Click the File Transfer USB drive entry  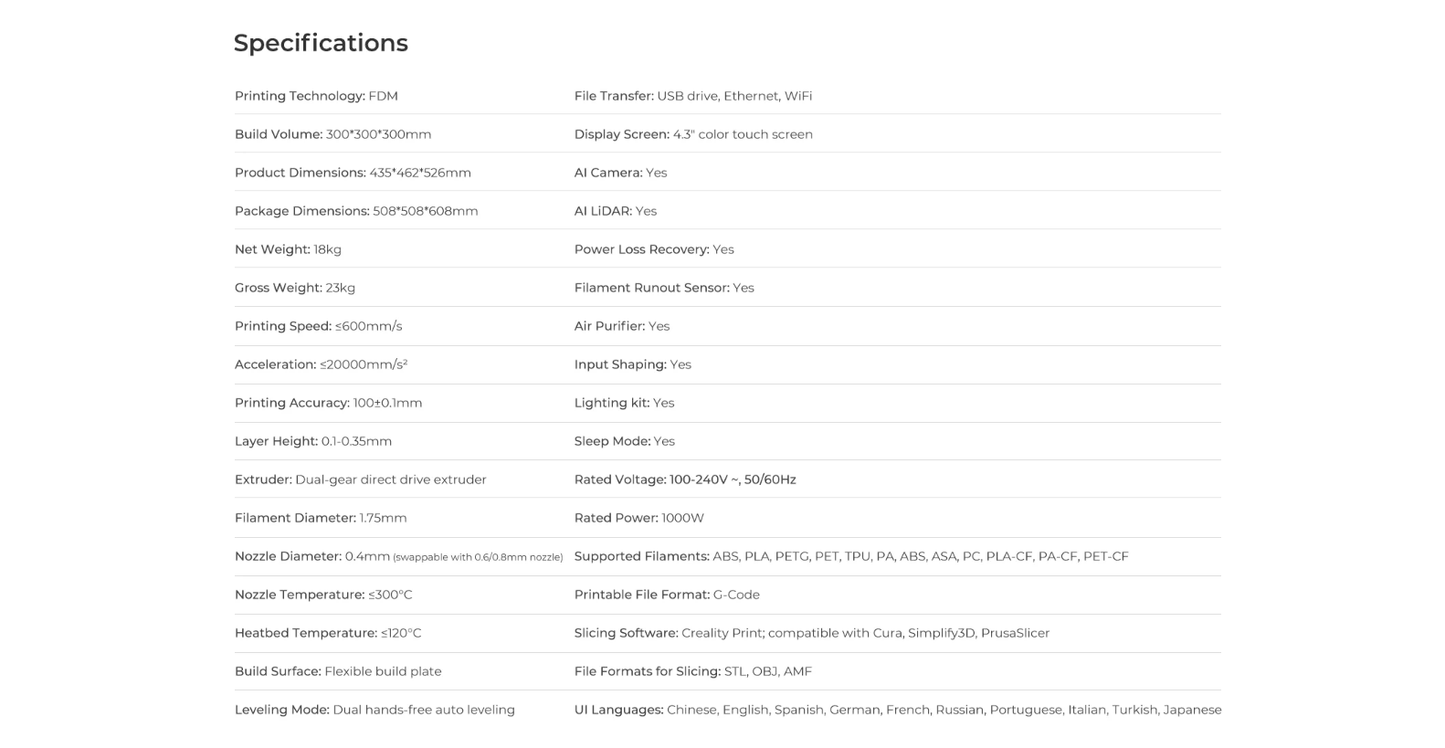tap(693, 96)
